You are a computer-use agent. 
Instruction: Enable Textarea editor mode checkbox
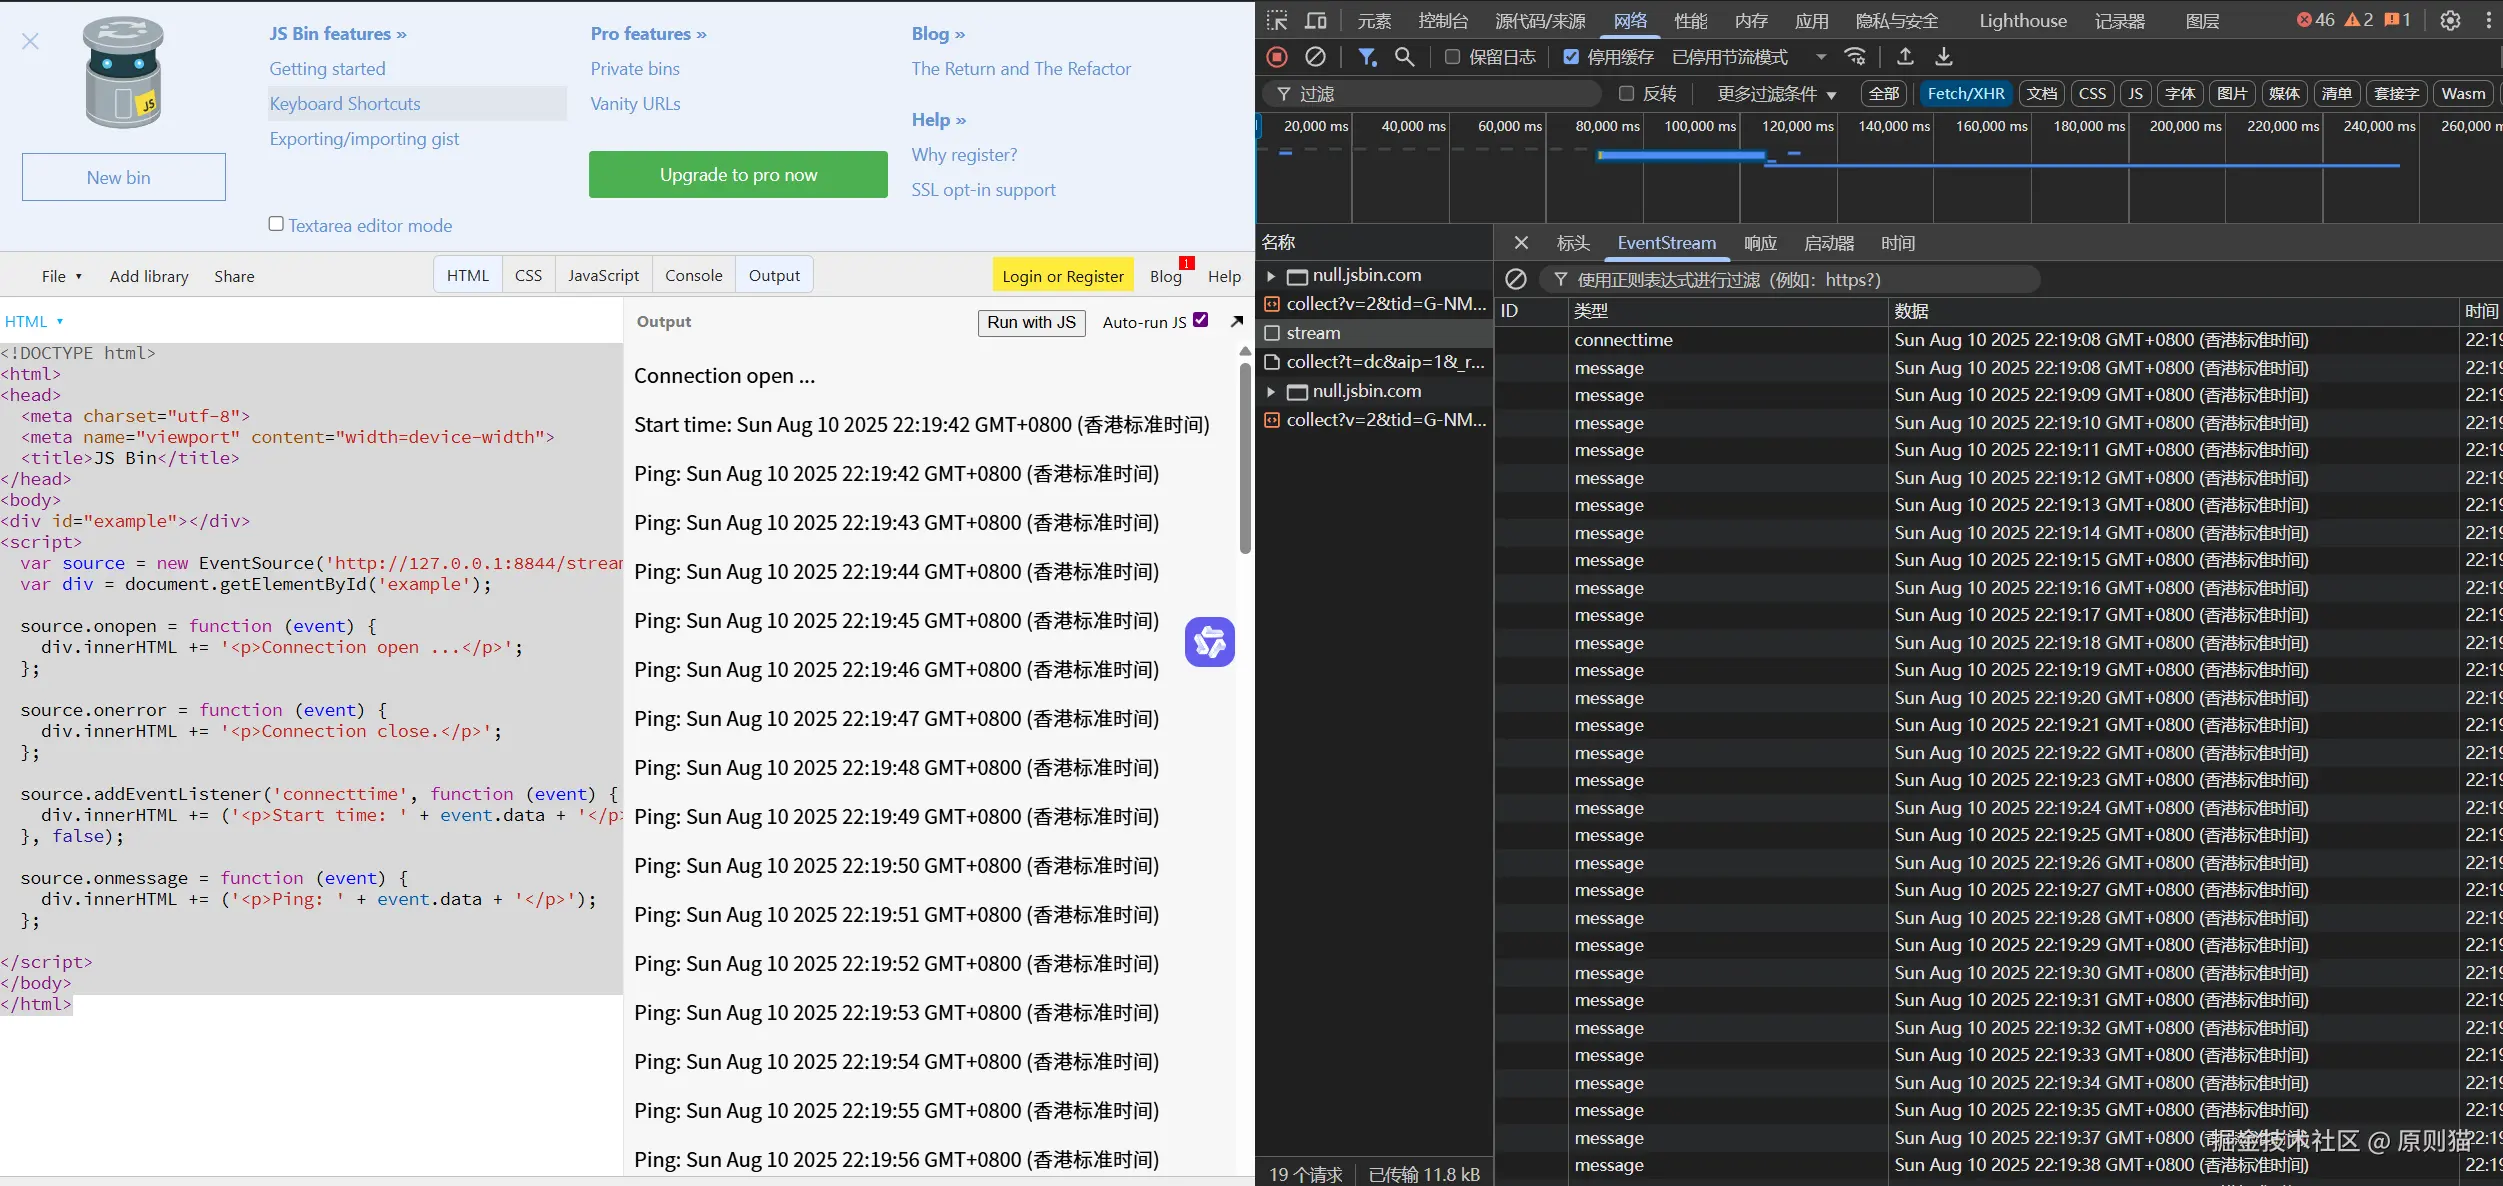276,224
